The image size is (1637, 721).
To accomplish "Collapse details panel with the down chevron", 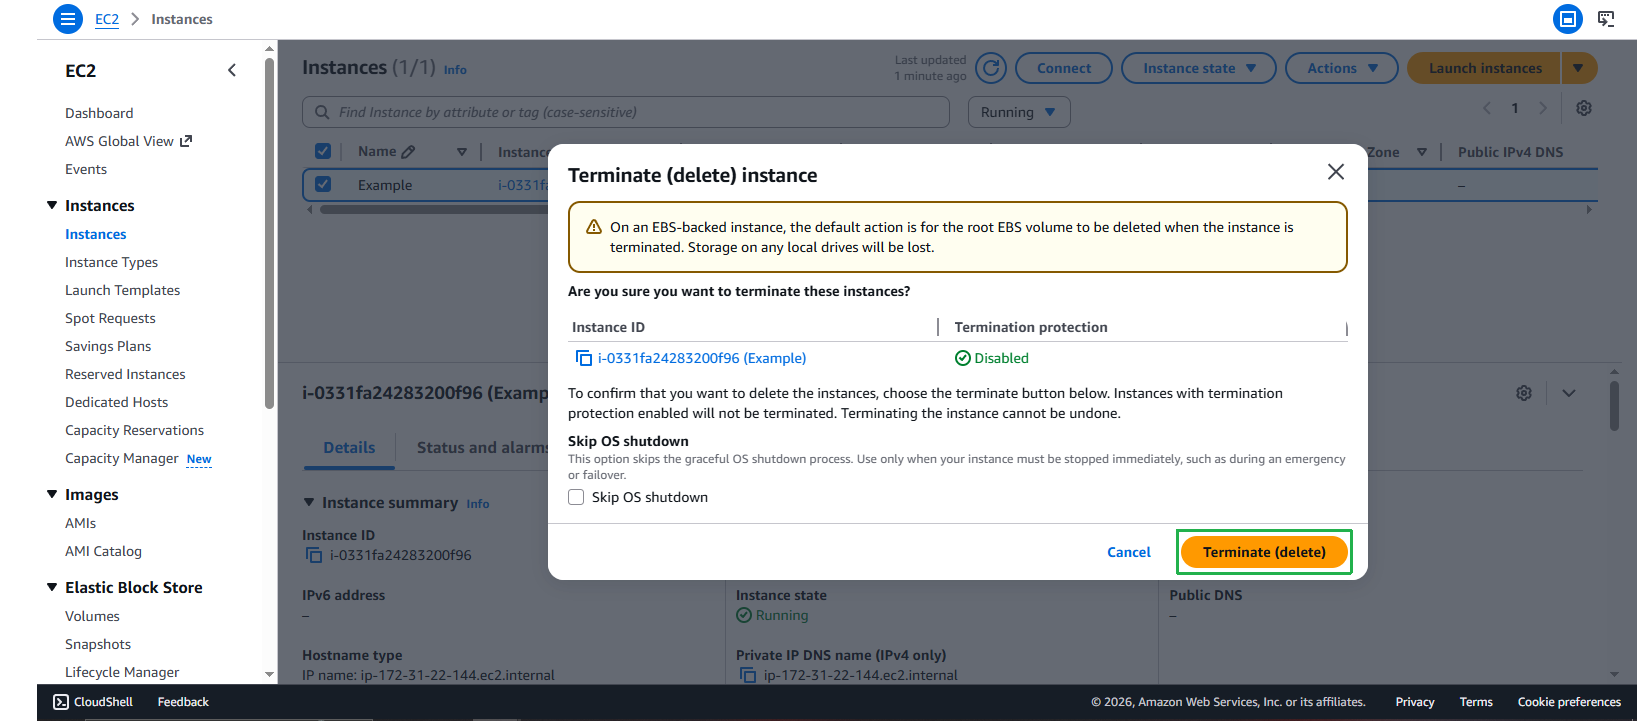I will point(1569,393).
